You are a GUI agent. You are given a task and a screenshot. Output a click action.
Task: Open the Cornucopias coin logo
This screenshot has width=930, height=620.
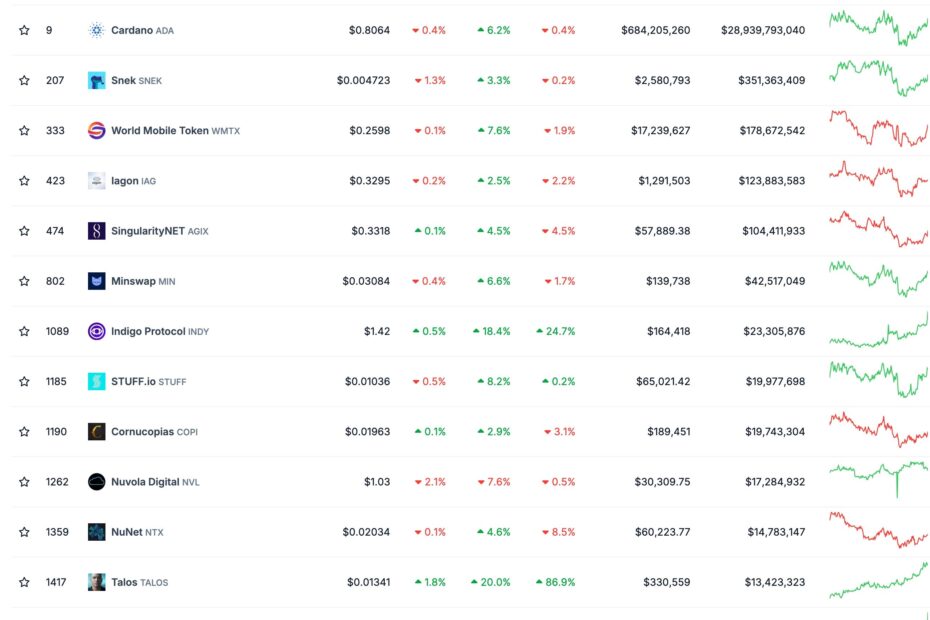pyautogui.click(x=96, y=431)
